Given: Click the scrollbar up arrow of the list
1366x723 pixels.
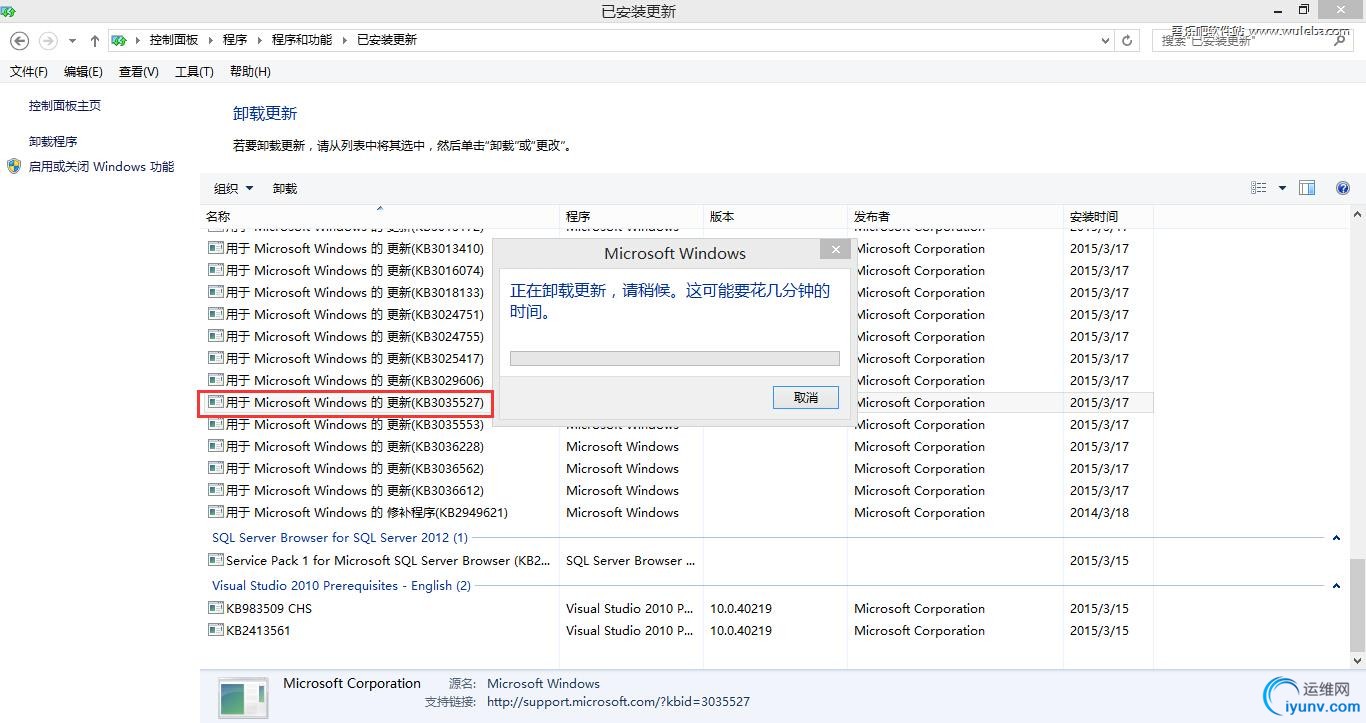Looking at the screenshot, I should point(1357,215).
